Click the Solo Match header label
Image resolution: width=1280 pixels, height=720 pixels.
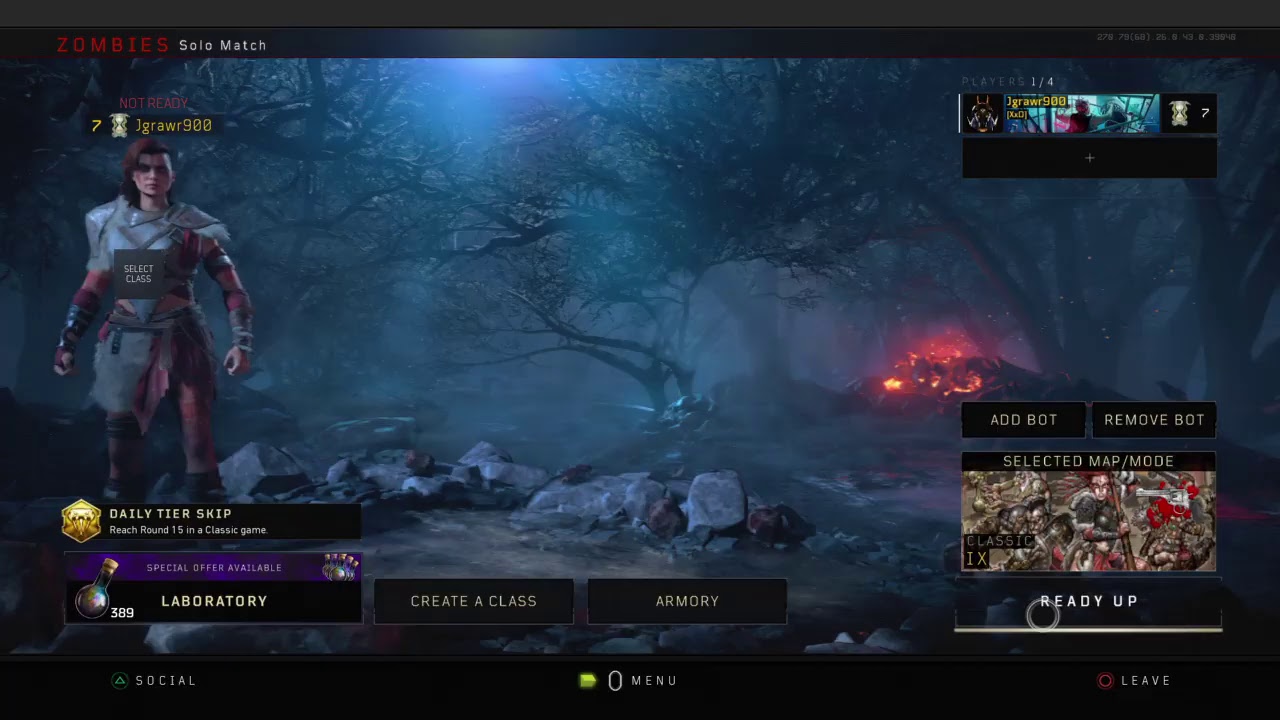click(223, 45)
